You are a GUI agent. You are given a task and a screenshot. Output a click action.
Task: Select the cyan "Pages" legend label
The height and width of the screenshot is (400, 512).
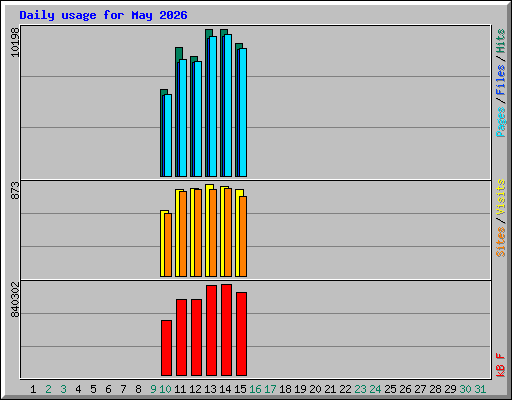coord(500,122)
